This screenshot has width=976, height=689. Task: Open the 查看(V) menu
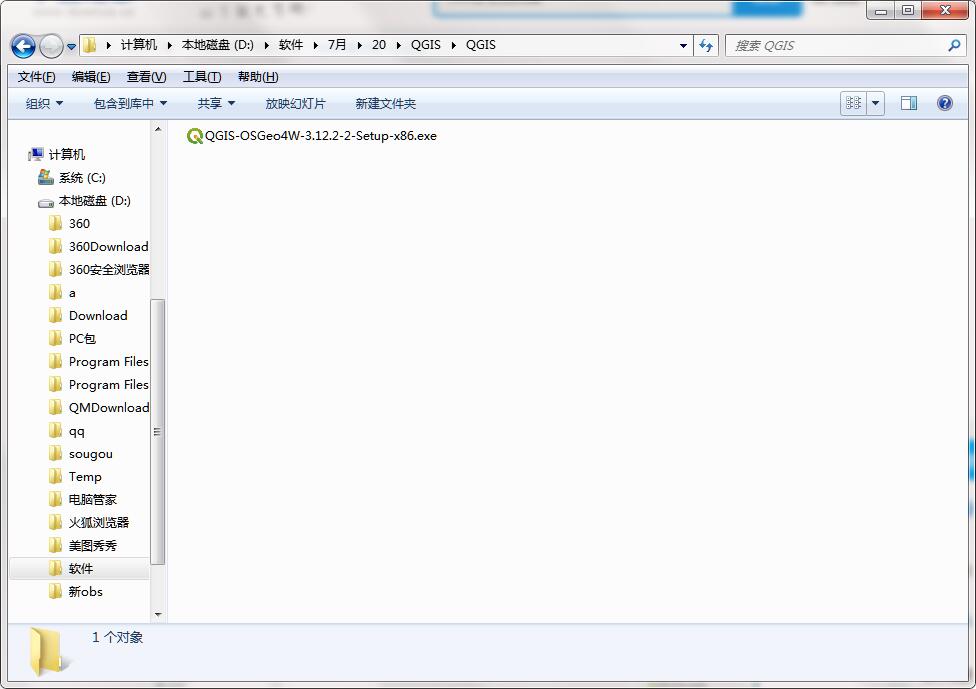pyautogui.click(x=146, y=77)
